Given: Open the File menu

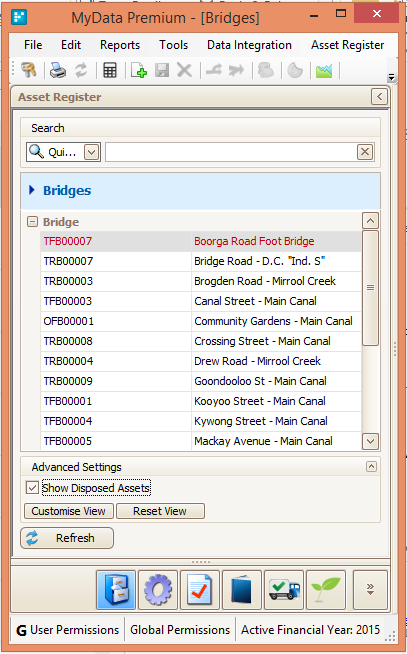Looking at the screenshot, I should coord(33,45).
